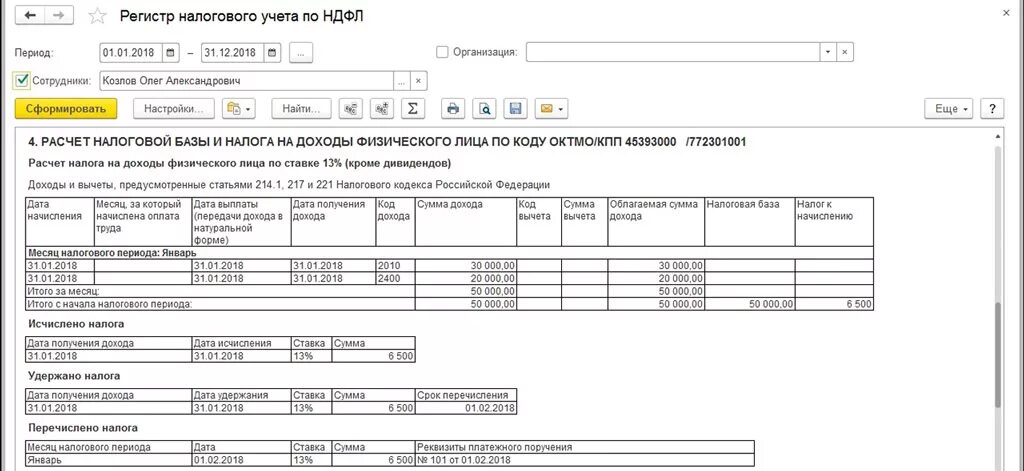Open print preview
This screenshot has height=471, width=1024.
click(485, 109)
